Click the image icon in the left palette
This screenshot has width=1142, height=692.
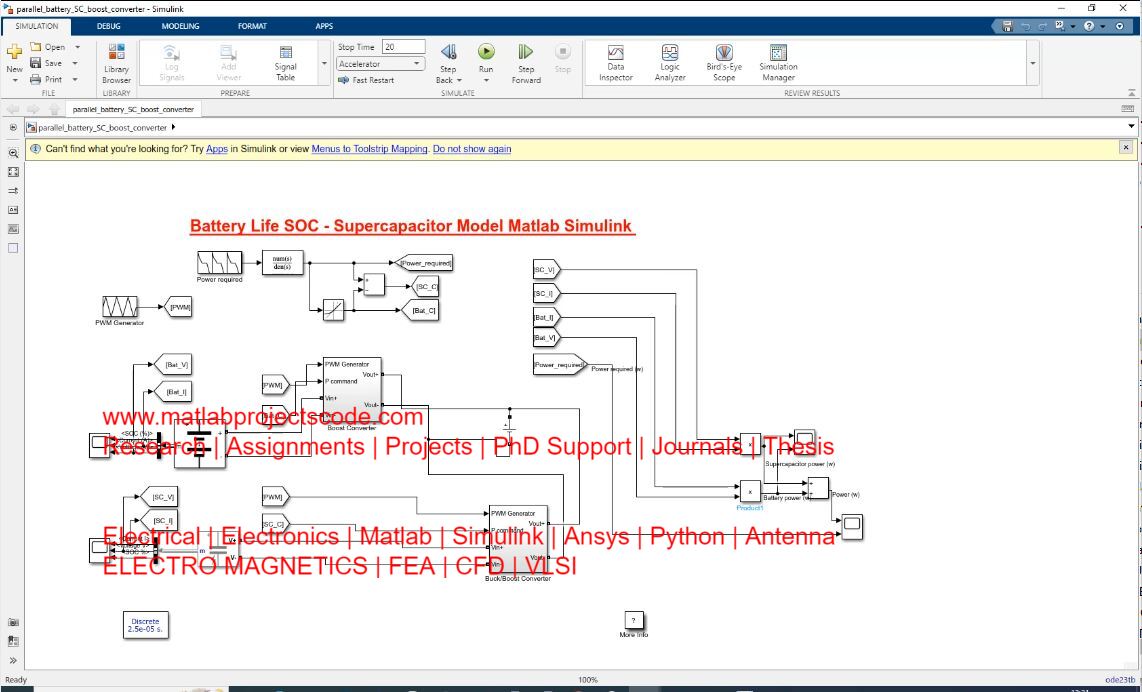pyautogui.click(x=13, y=229)
